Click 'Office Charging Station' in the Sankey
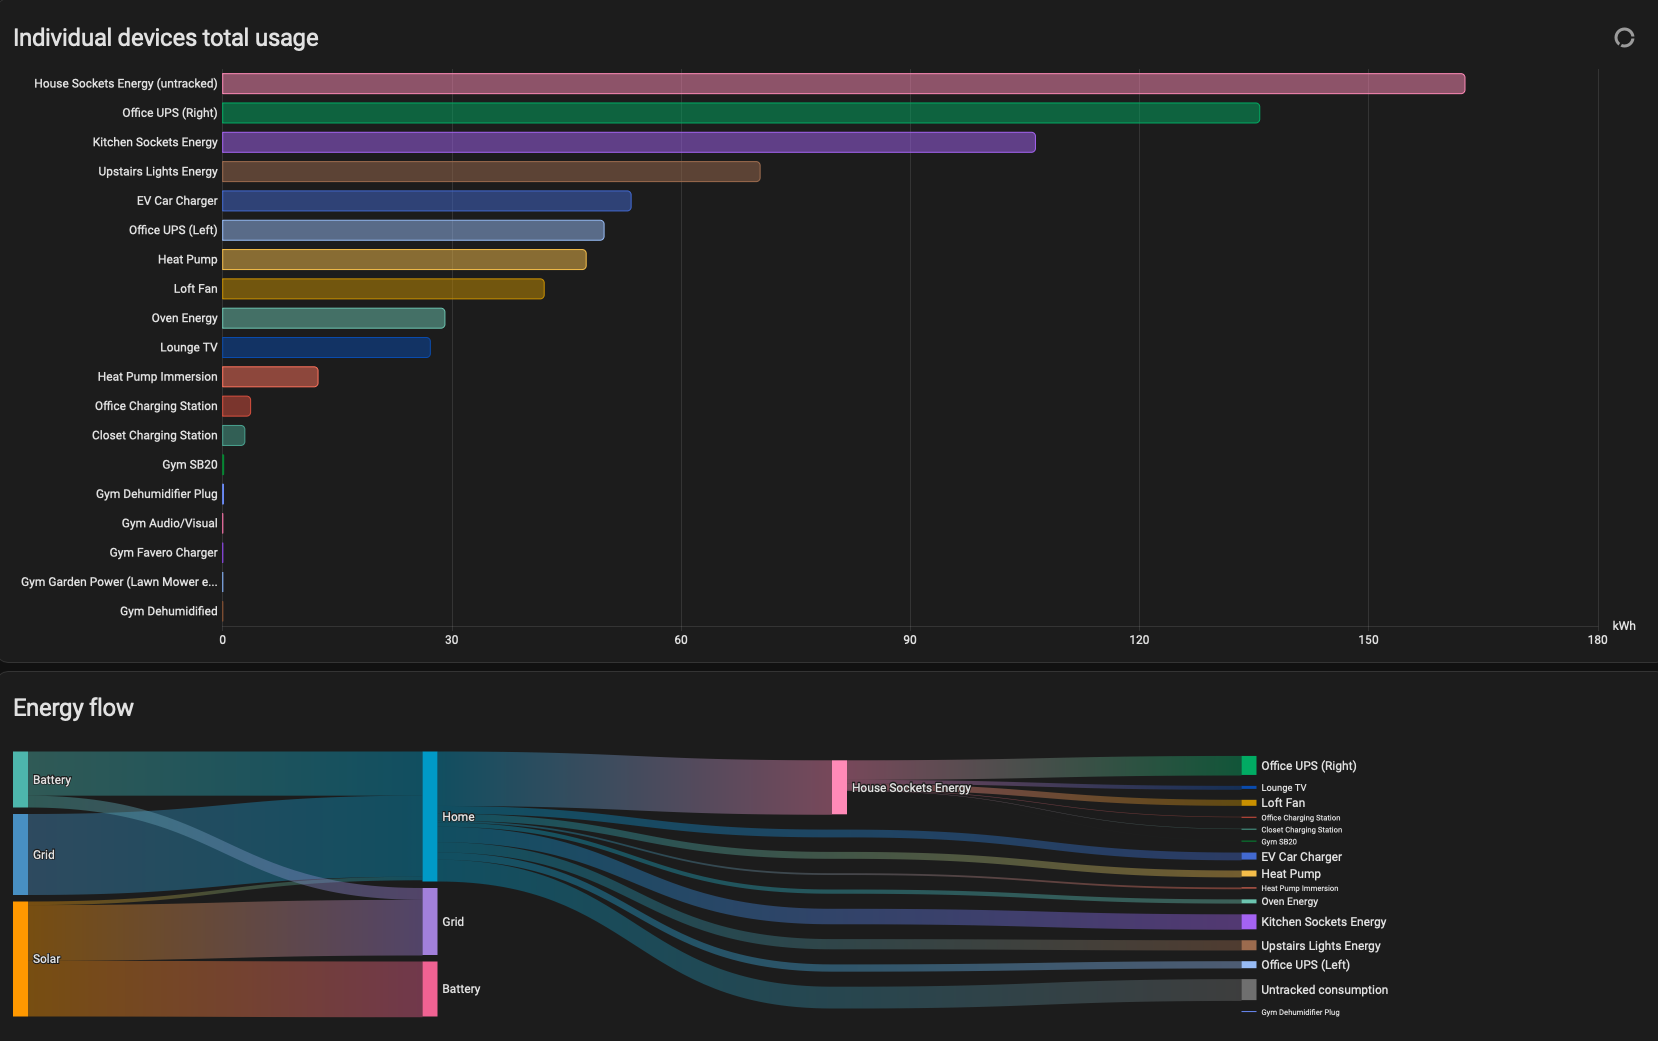The height and width of the screenshot is (1041, 1658). 1301,818
